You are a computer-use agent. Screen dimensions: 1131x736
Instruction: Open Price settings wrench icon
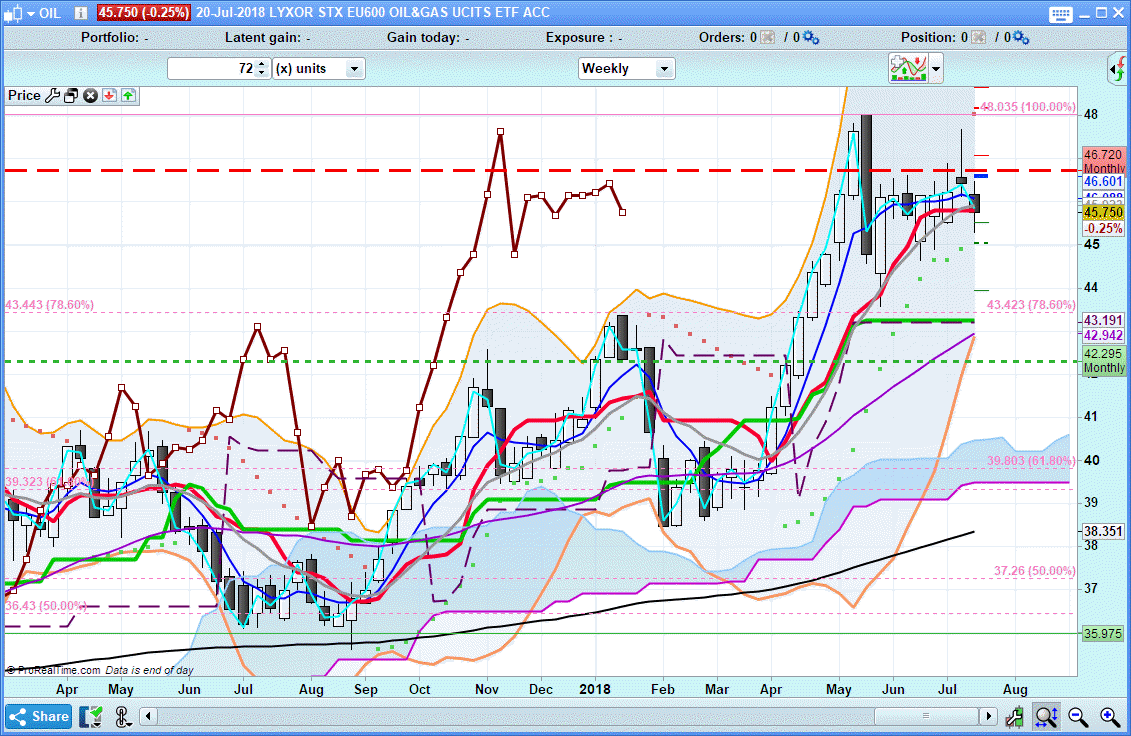click(52, 96)
